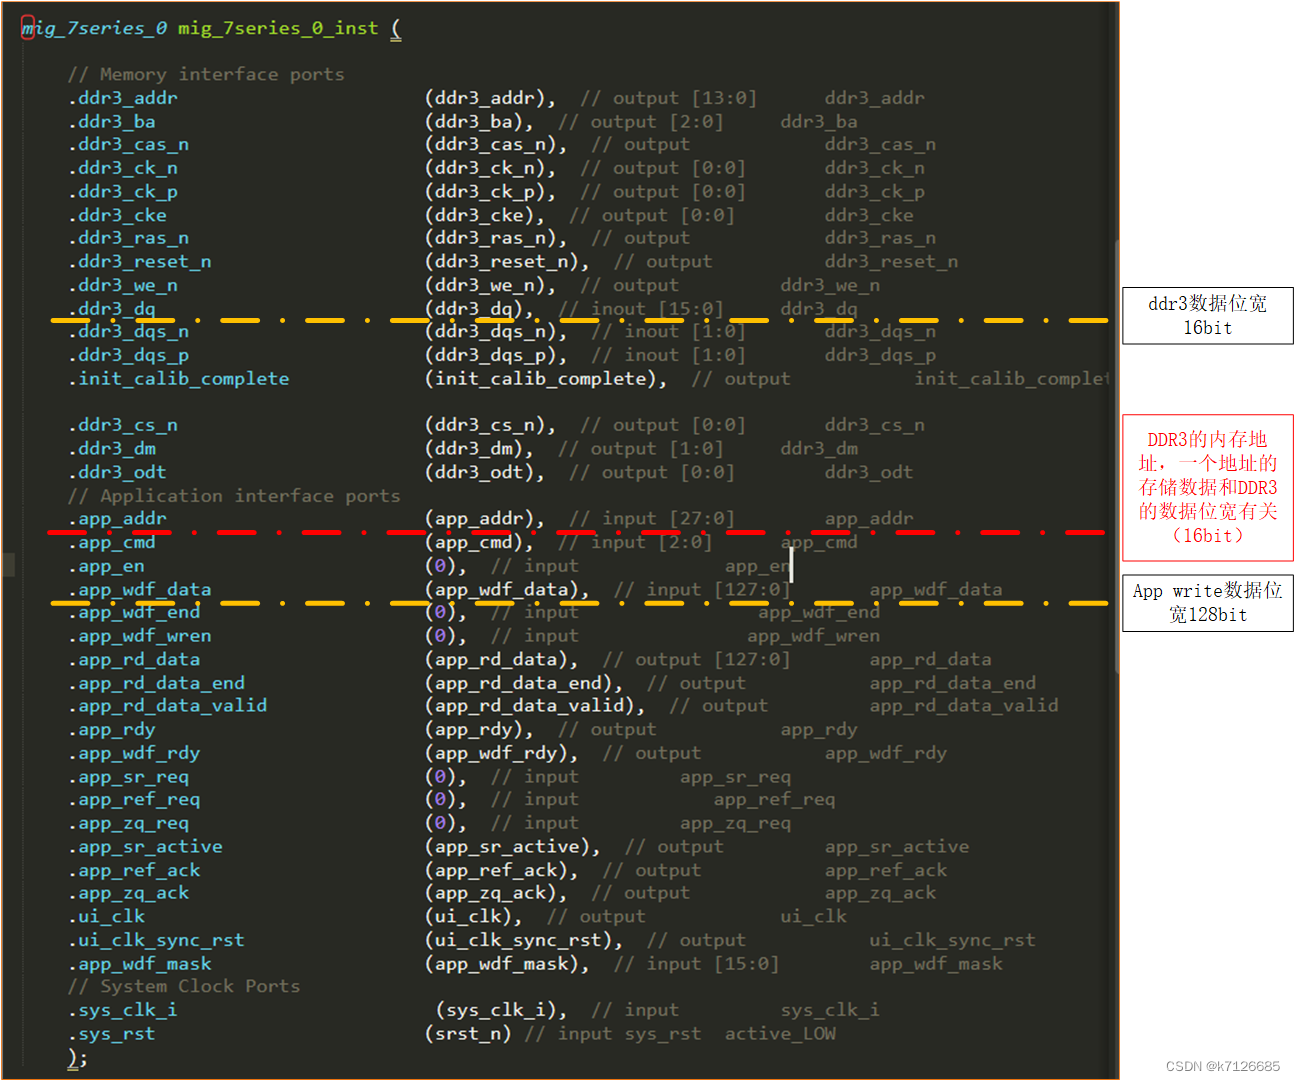This screenshot has height=1081, width=1295.
Task: Click the "(0)," value on the app_zq_req line
Action: pyautogui.click(x=446, y=823)
